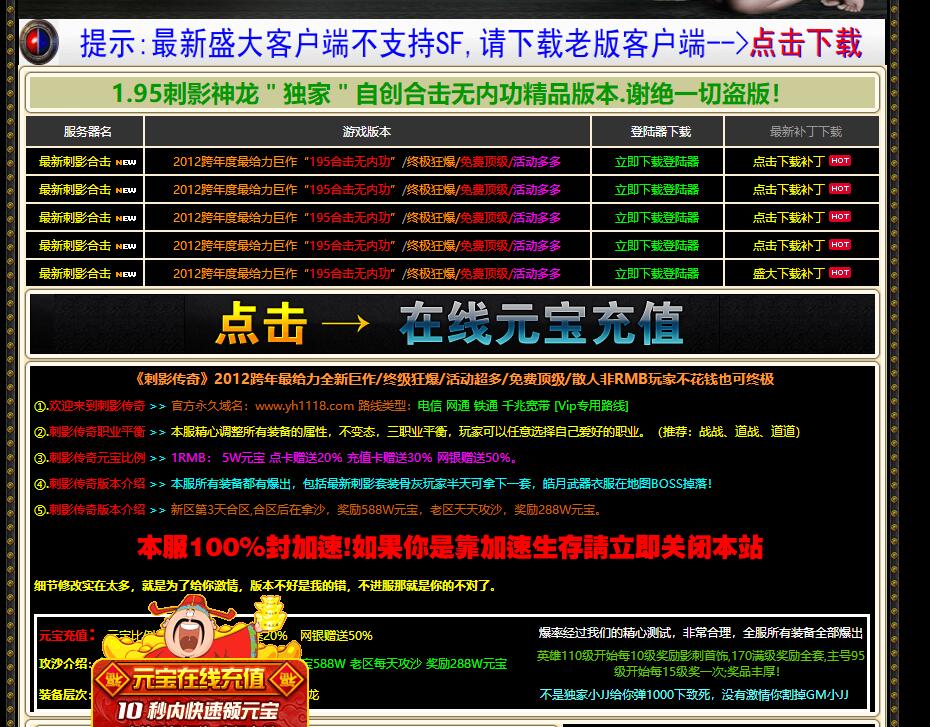Viewport: 930px width, 727px height.
Task: Click "立即下载登陆器" in the first server row
Action: click(657, 161)
